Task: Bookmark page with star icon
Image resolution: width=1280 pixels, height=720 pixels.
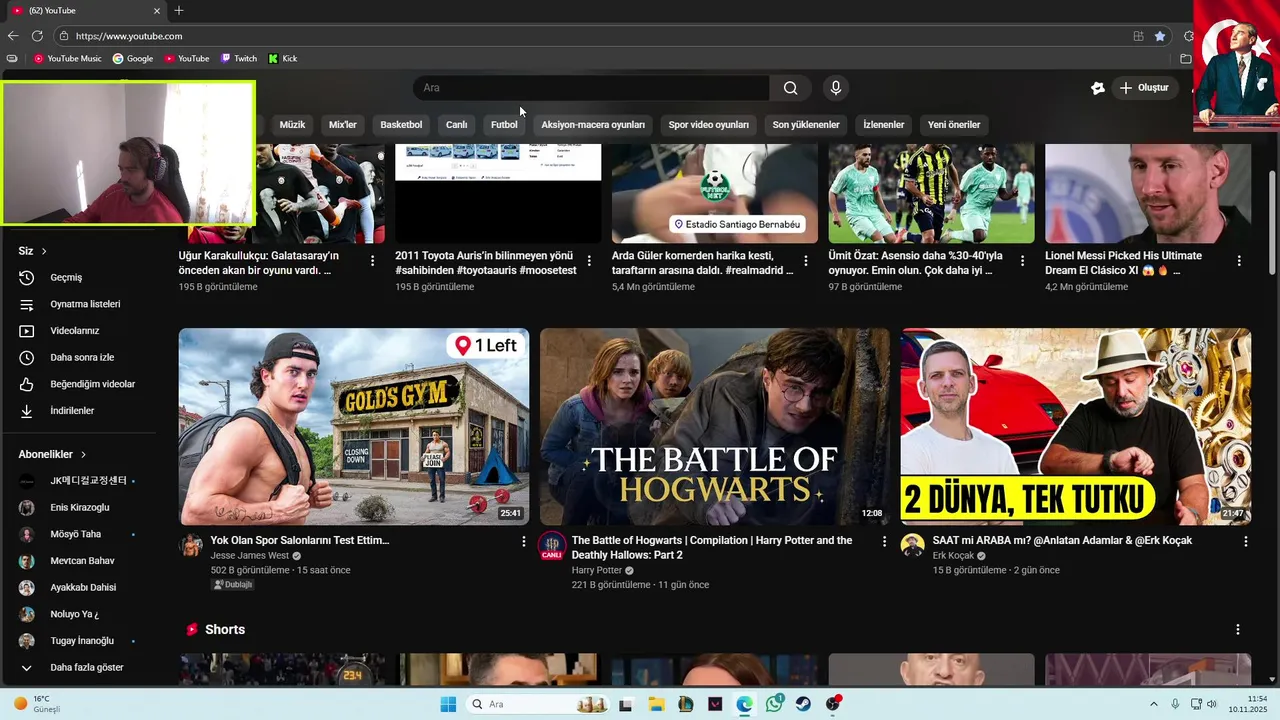Action: (x=1160, y=36)
